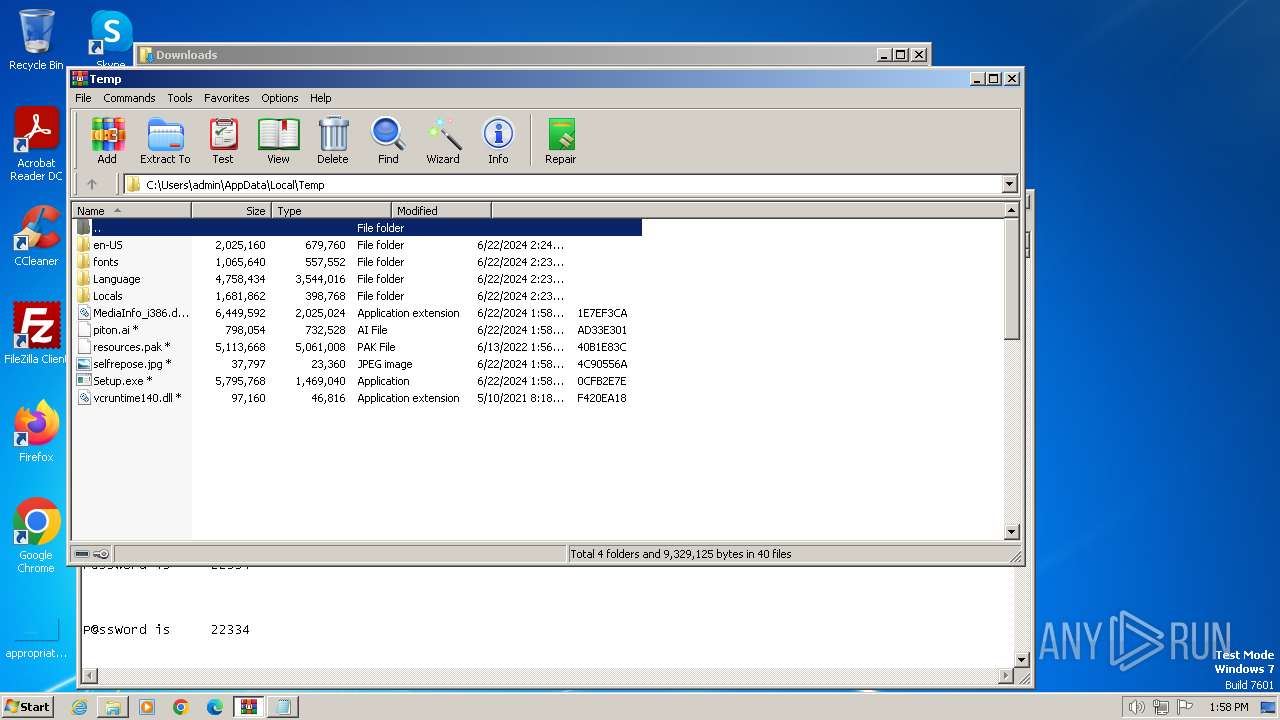Expand the address path dropdown
Screen dimensions: 1280x720
tap(1009, 184)
